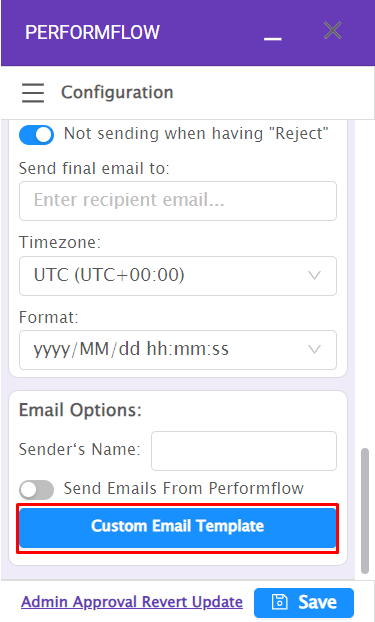375x622 pixels.
Task: Click the chevron arrow in the Format field
Action: [314, 349]
